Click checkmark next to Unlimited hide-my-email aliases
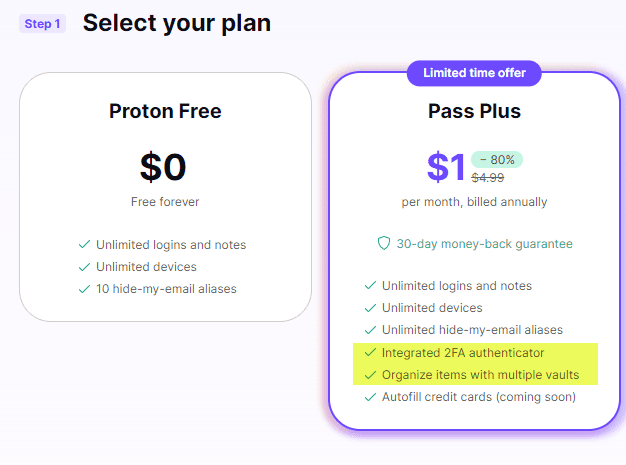Screen dimensions: 626x465 [x=370, y=330]
